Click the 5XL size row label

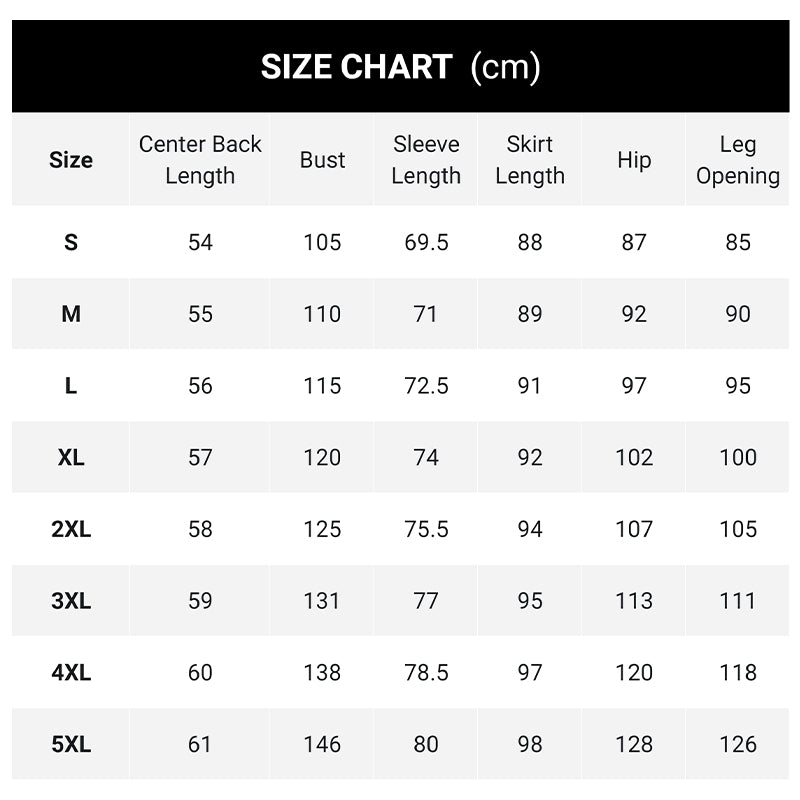pyautogui.click(x=71, y=745)
